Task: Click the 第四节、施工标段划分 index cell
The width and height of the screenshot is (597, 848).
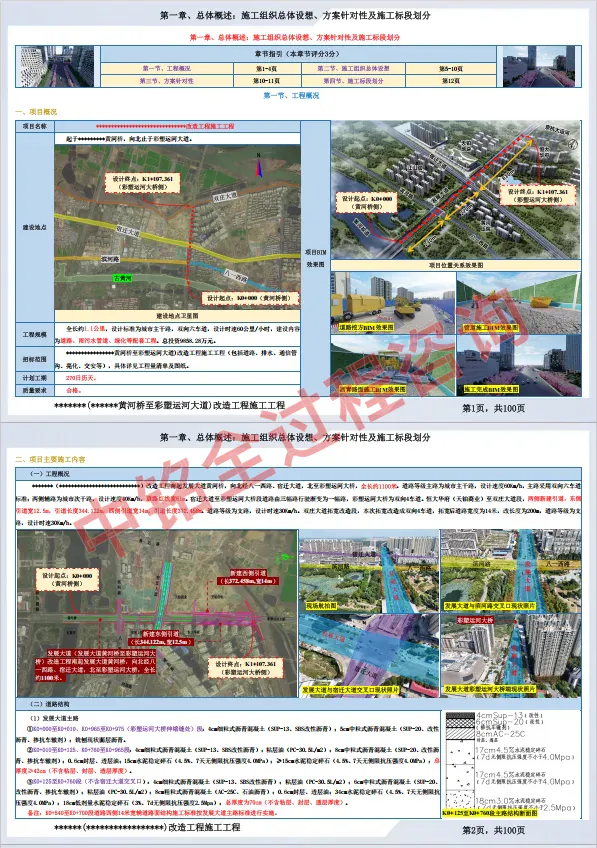Action: click(354, 81)
